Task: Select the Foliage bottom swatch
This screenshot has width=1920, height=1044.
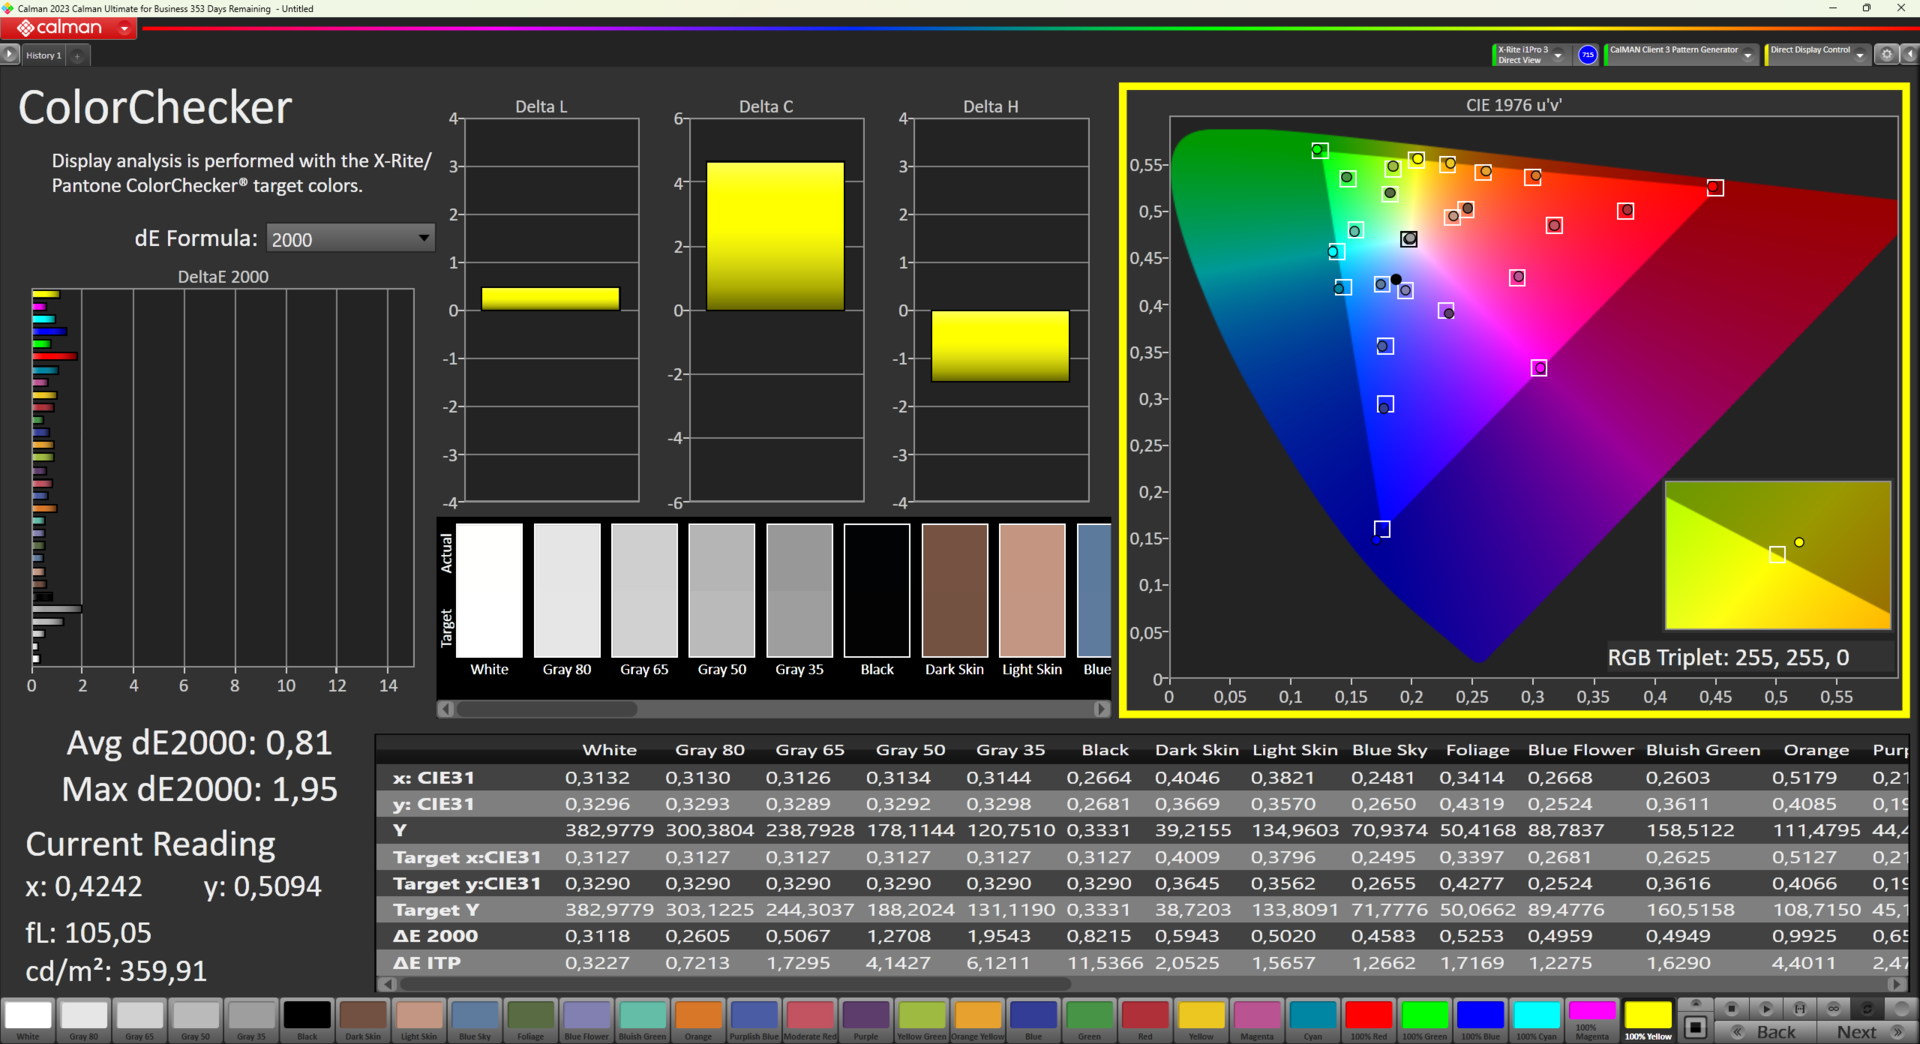Action: tap(531, 1020)
